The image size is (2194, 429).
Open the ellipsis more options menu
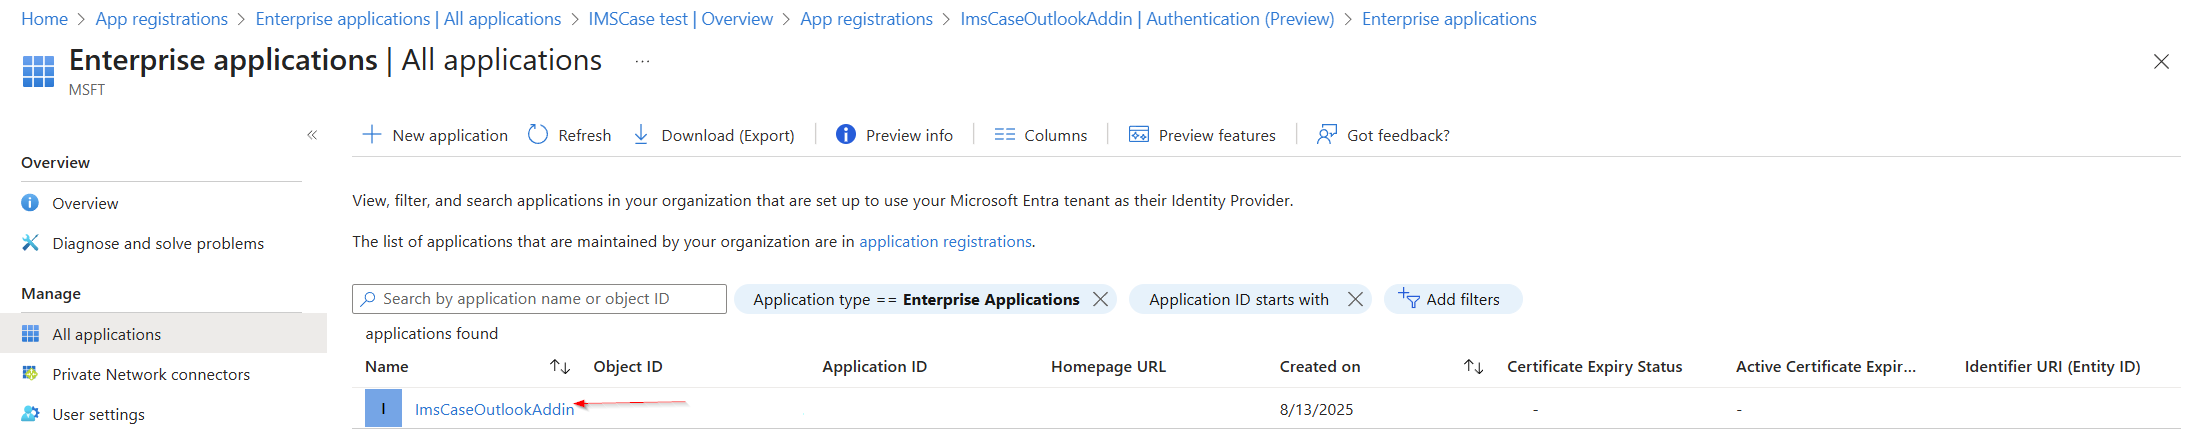642,61
